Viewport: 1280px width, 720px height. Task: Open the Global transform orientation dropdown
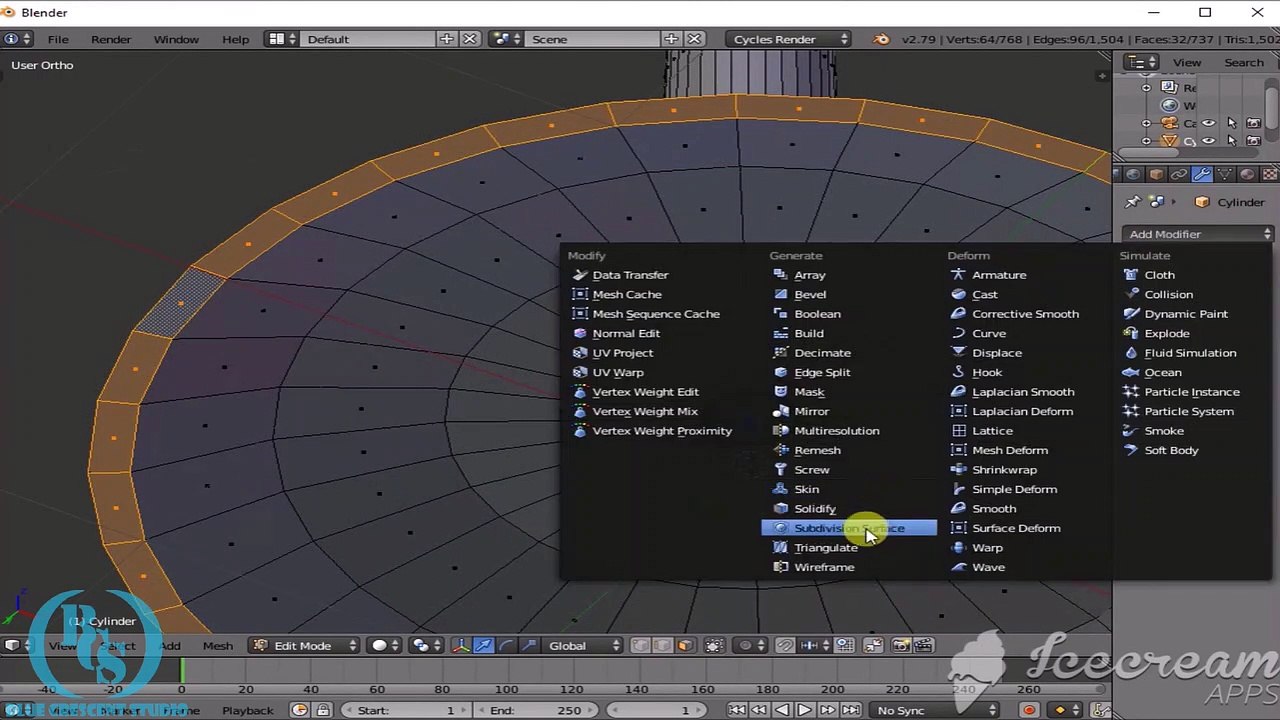click(x=585, y=646)
